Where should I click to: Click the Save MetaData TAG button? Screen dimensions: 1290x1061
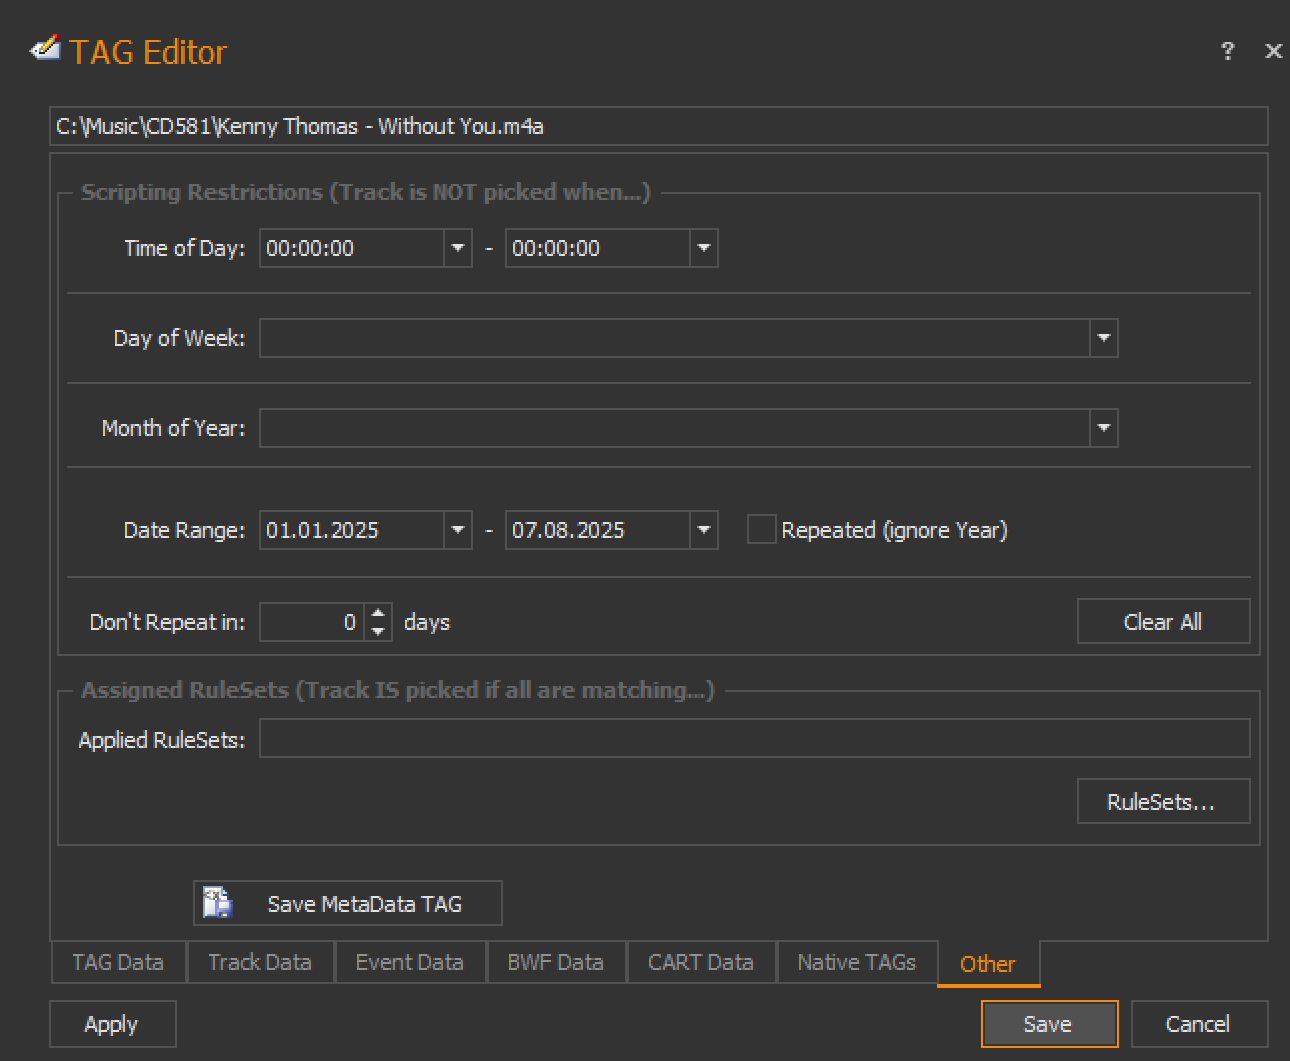pos(347,904)
